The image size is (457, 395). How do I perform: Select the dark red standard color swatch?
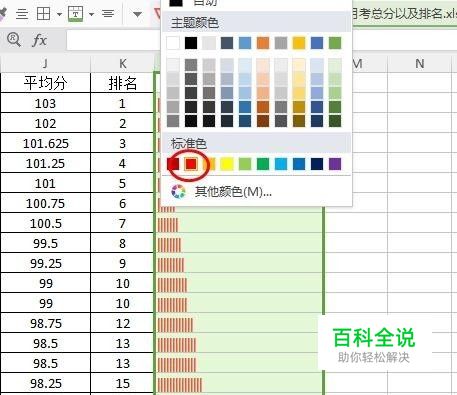coord(173,164)
